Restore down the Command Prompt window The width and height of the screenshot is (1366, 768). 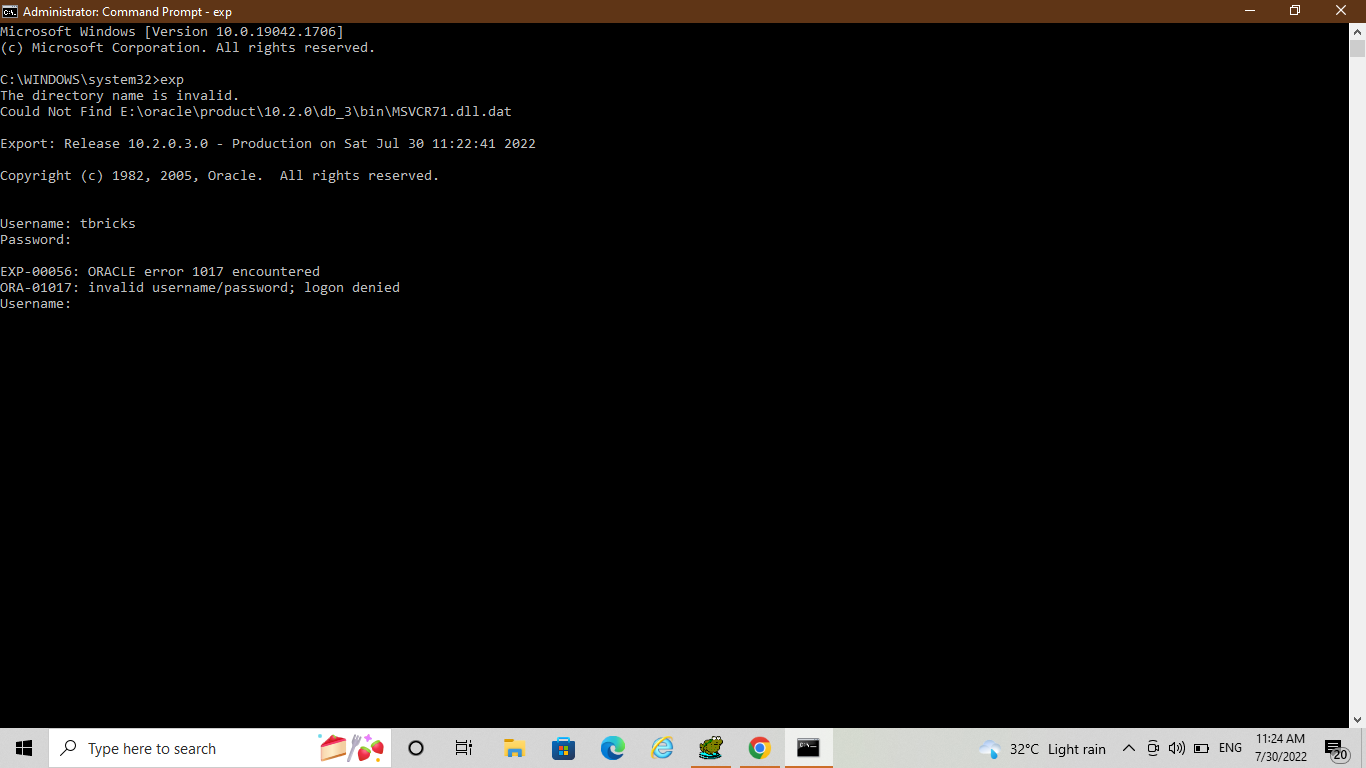pyautogui.click(x=1295, y=11)
